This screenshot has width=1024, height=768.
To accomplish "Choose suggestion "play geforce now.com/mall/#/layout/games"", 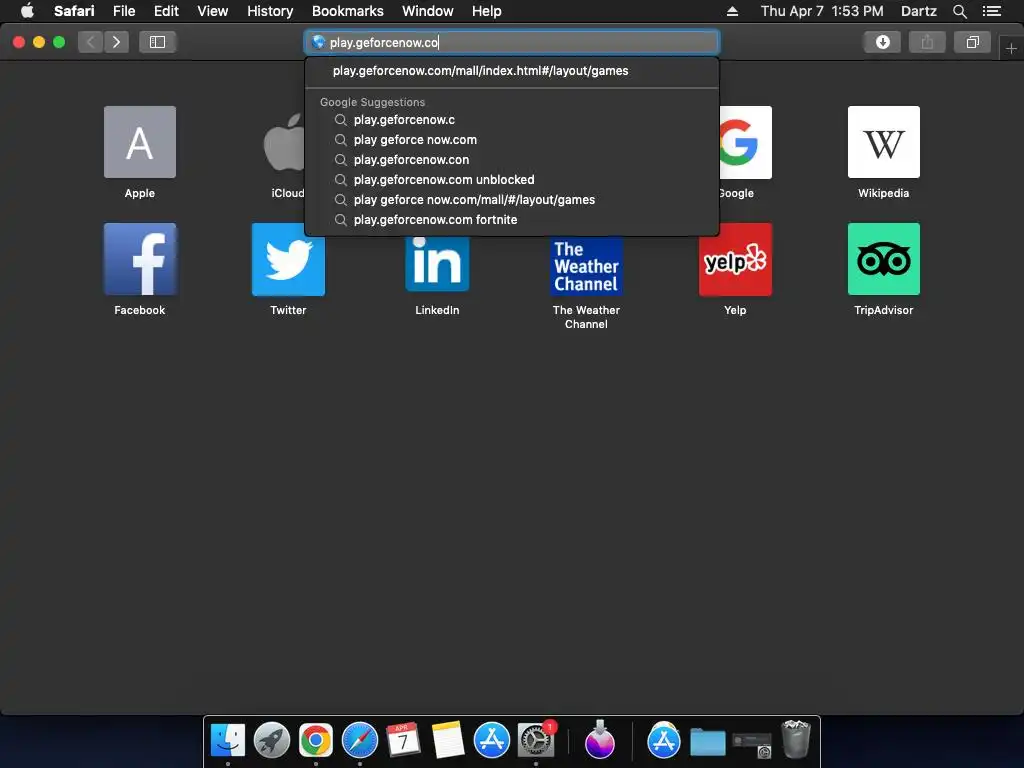I will [512, 200].
